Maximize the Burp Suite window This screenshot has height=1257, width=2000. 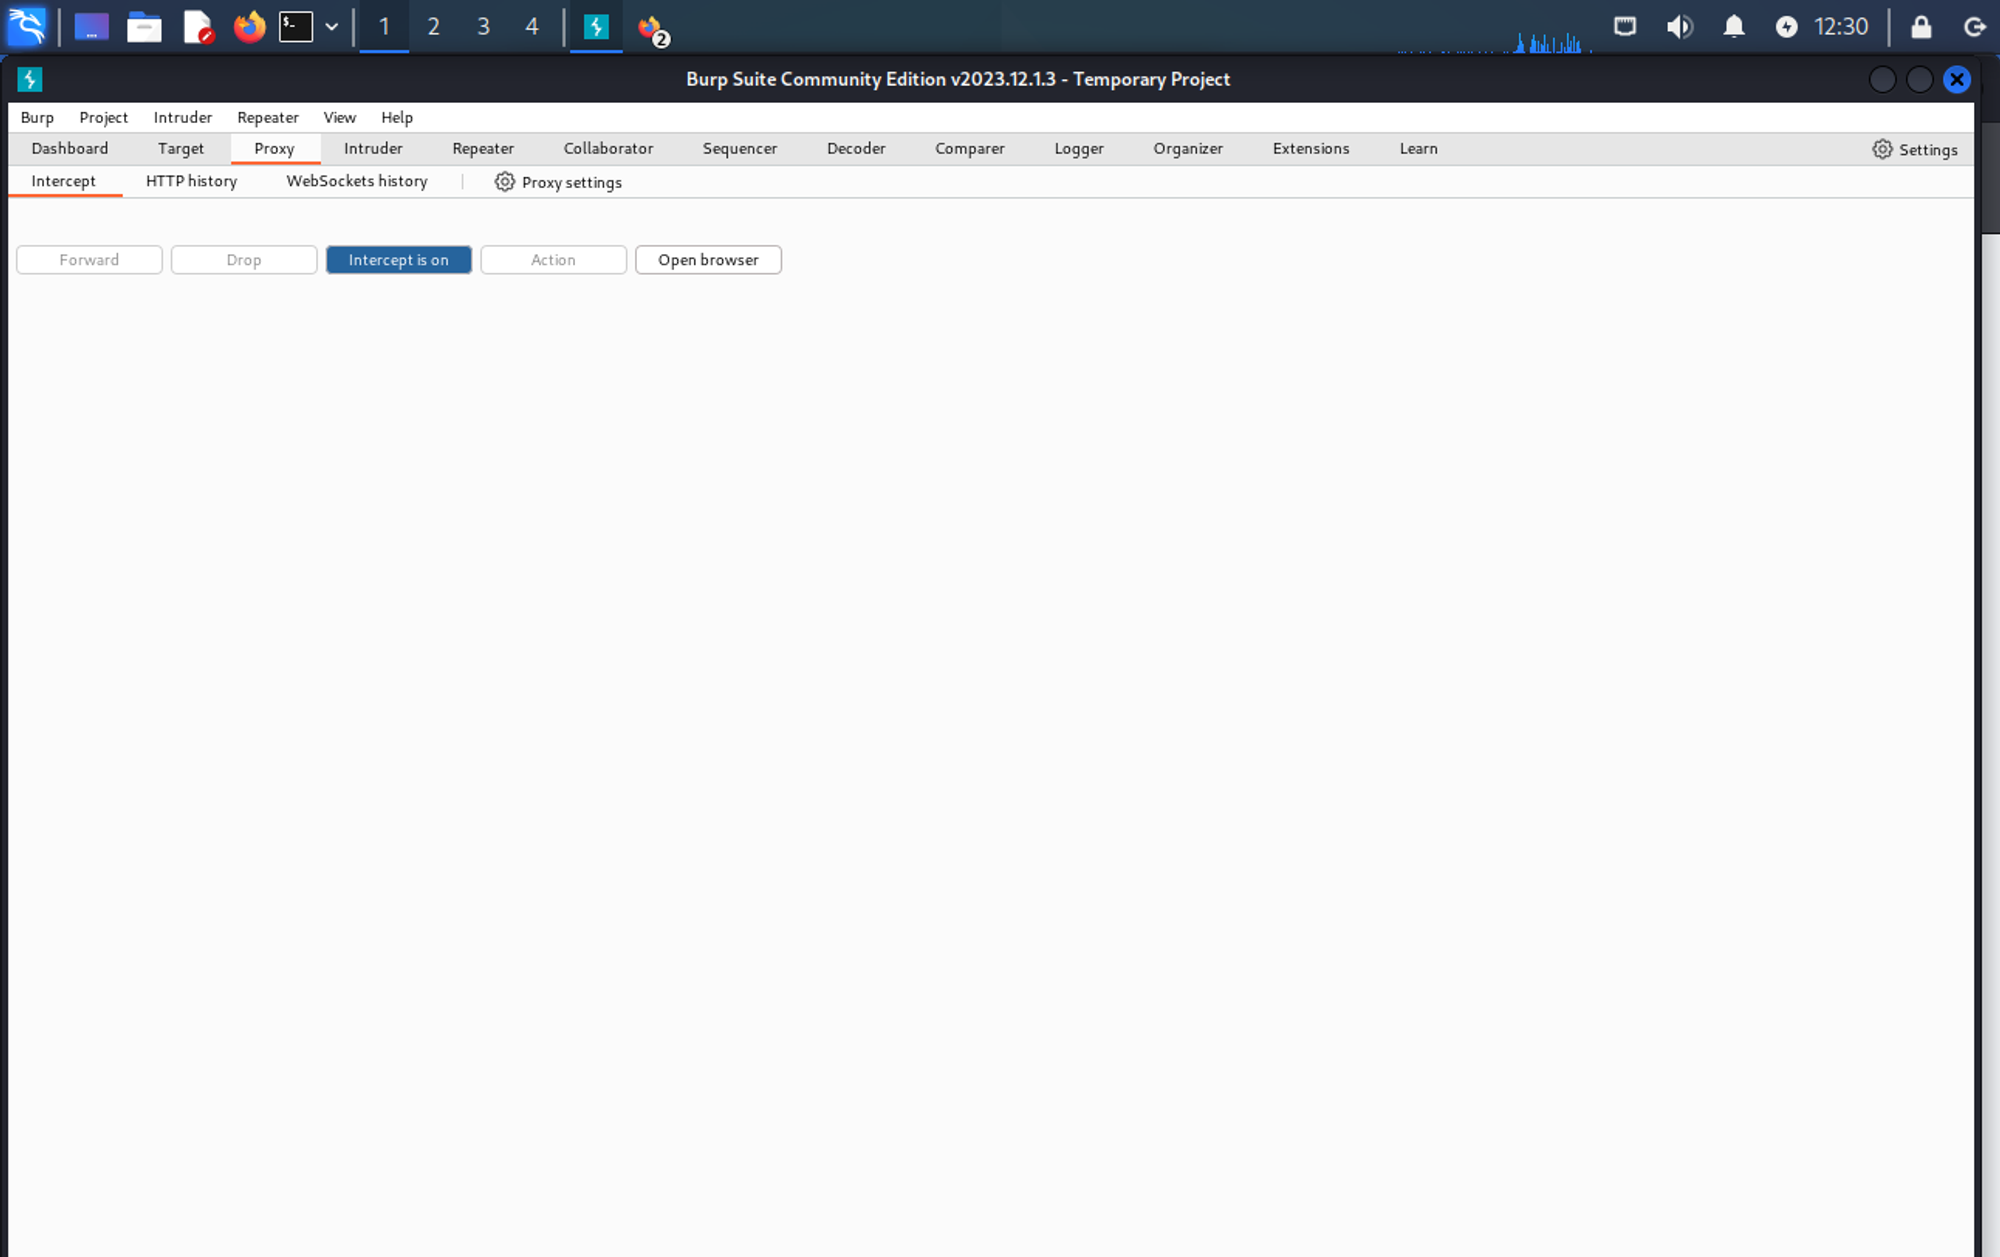1919,79
